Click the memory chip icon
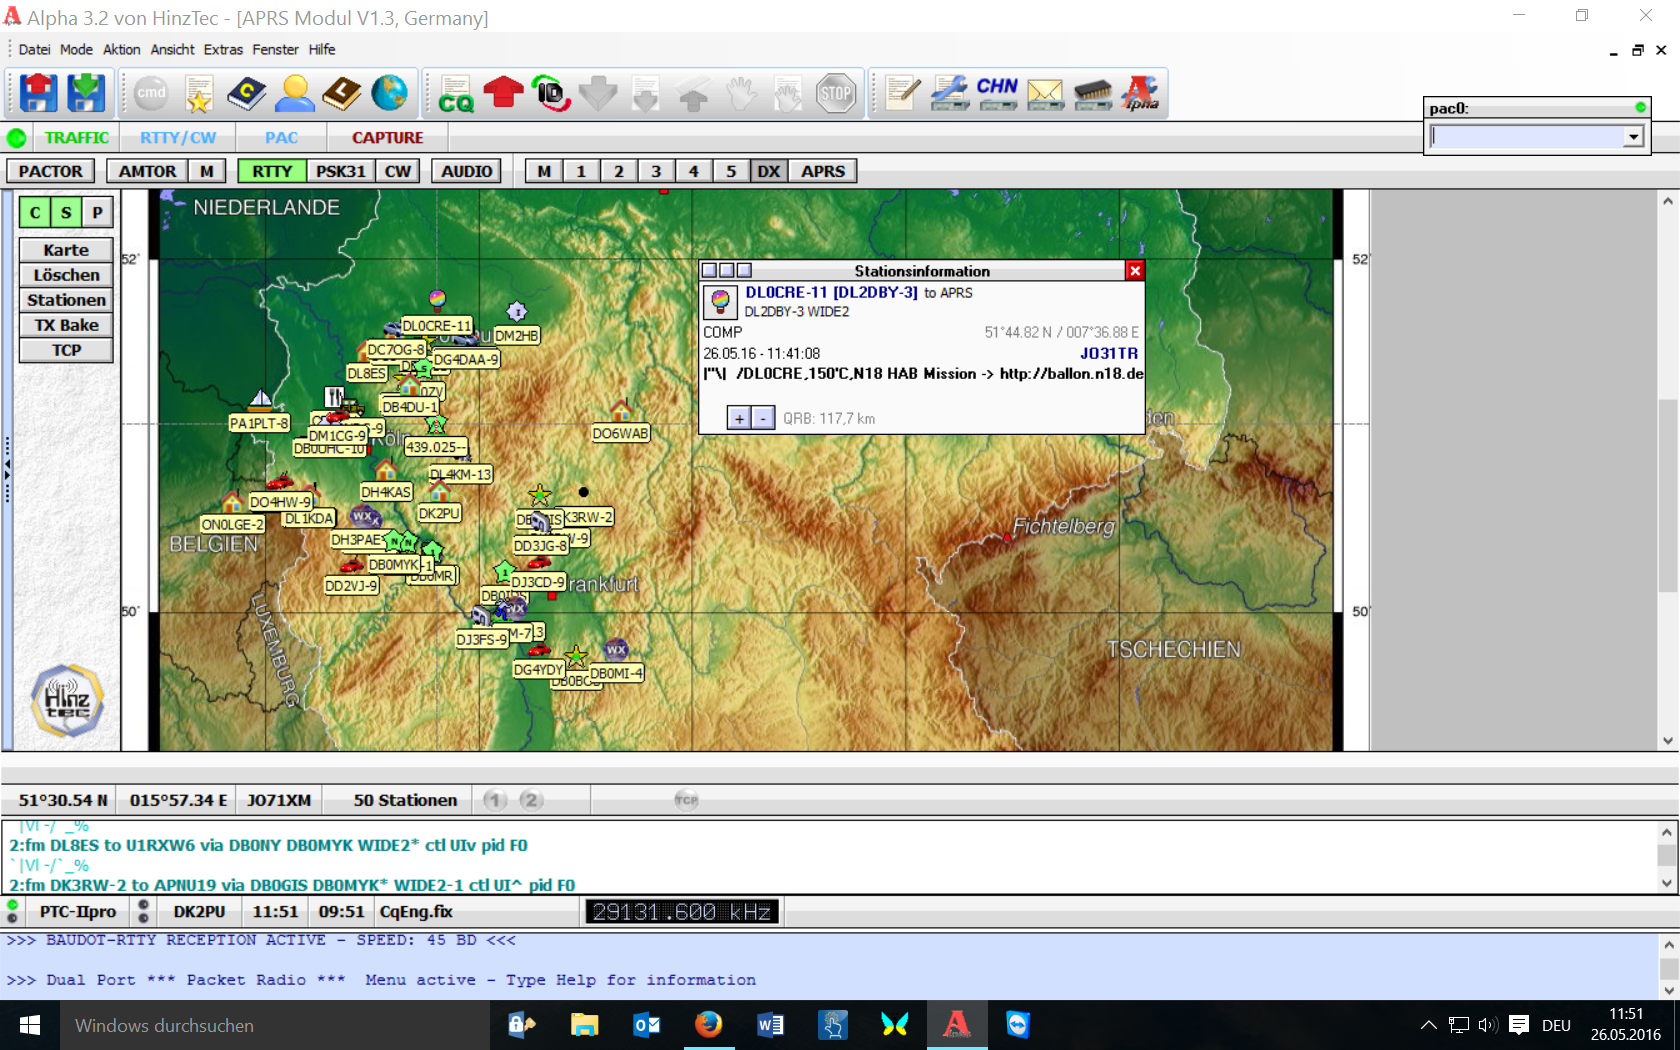The height and width of the screenshot is (1050, 1680). click(1093, 93)
